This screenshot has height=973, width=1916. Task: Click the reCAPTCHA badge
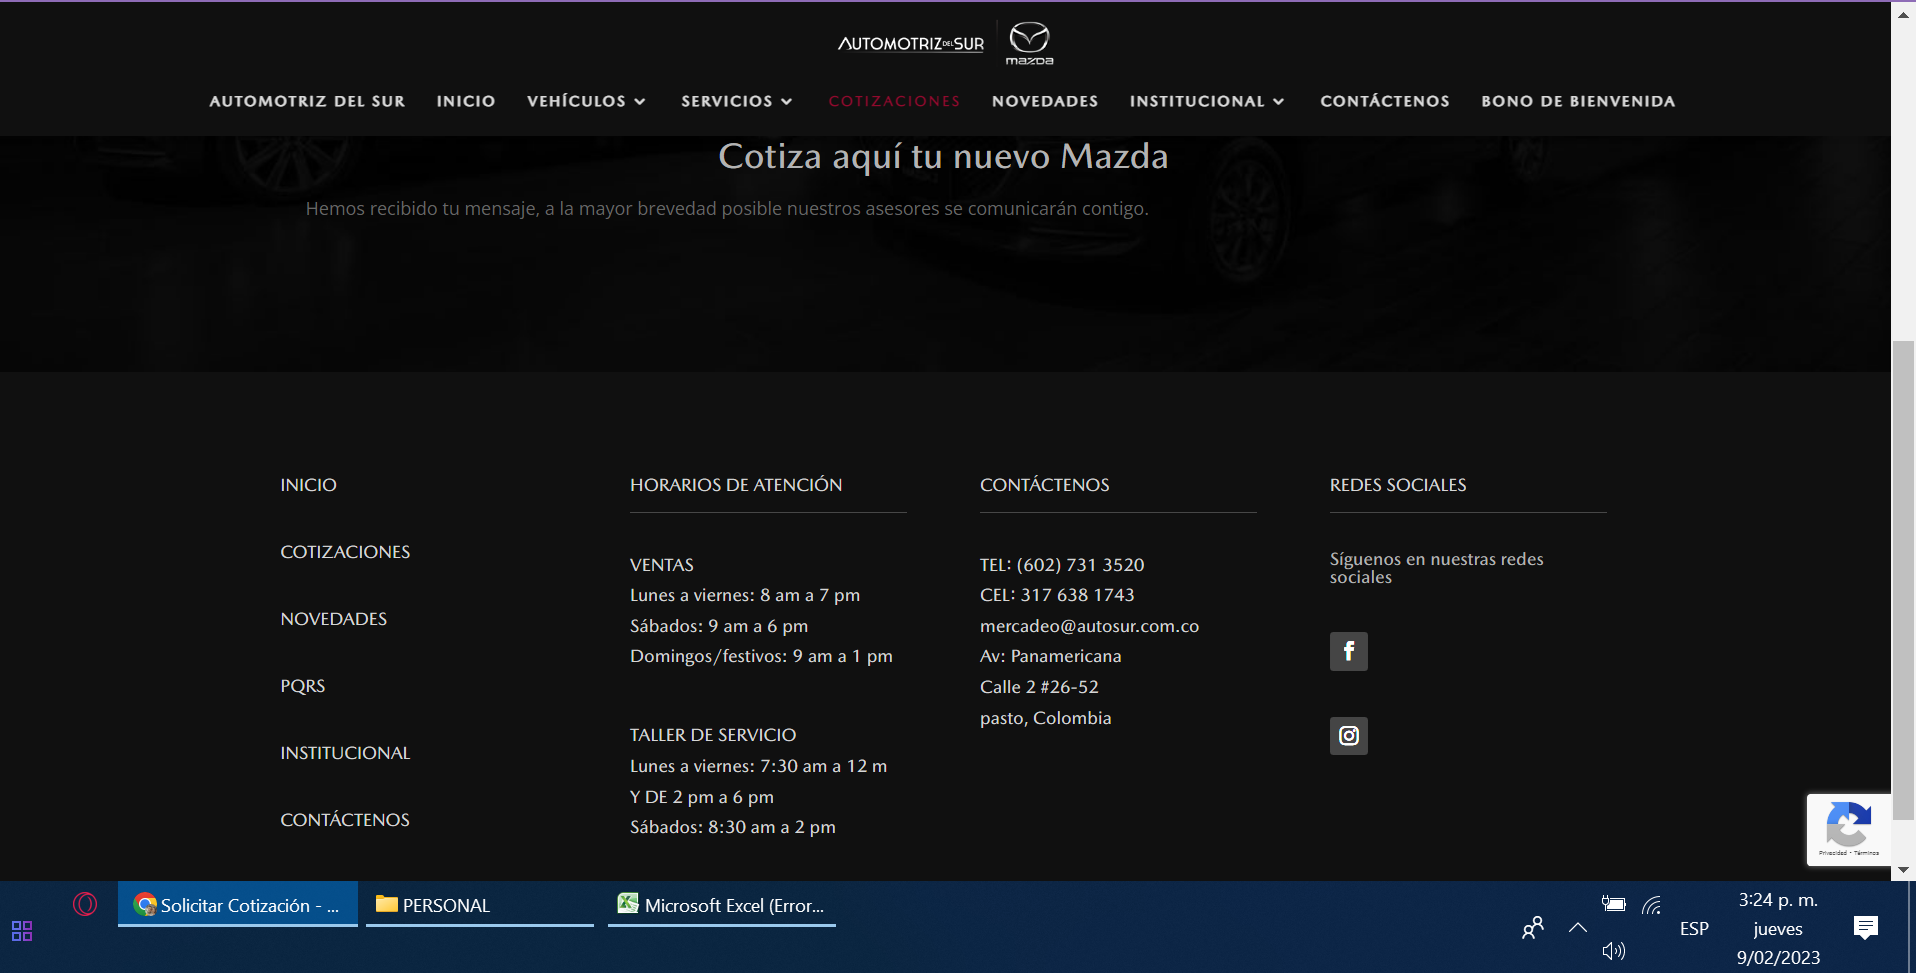tap(1848, 829)
